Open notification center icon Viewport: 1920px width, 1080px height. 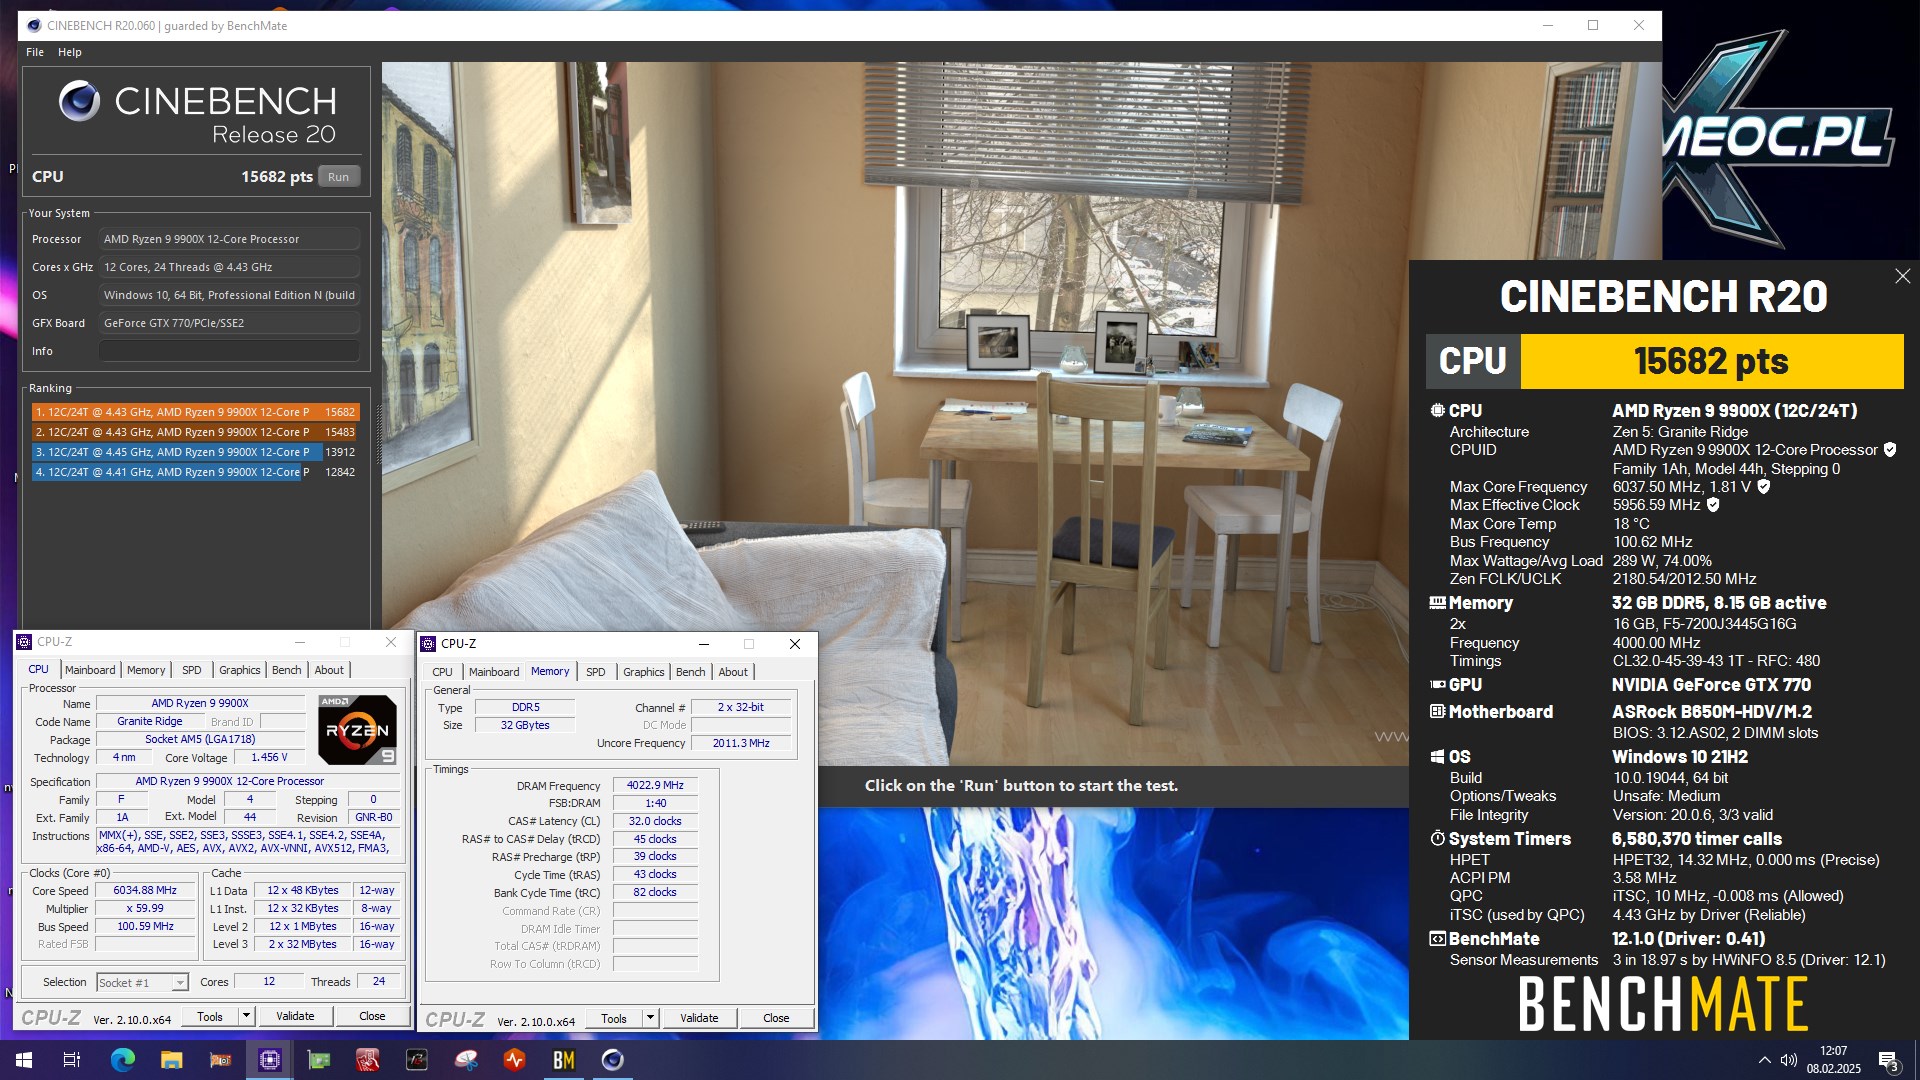point(1889,1060)
